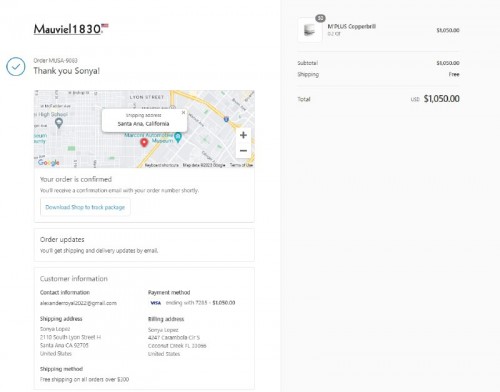Click the 'Order updates' heading
Viewport: 500px width, 392px height.
62,239
